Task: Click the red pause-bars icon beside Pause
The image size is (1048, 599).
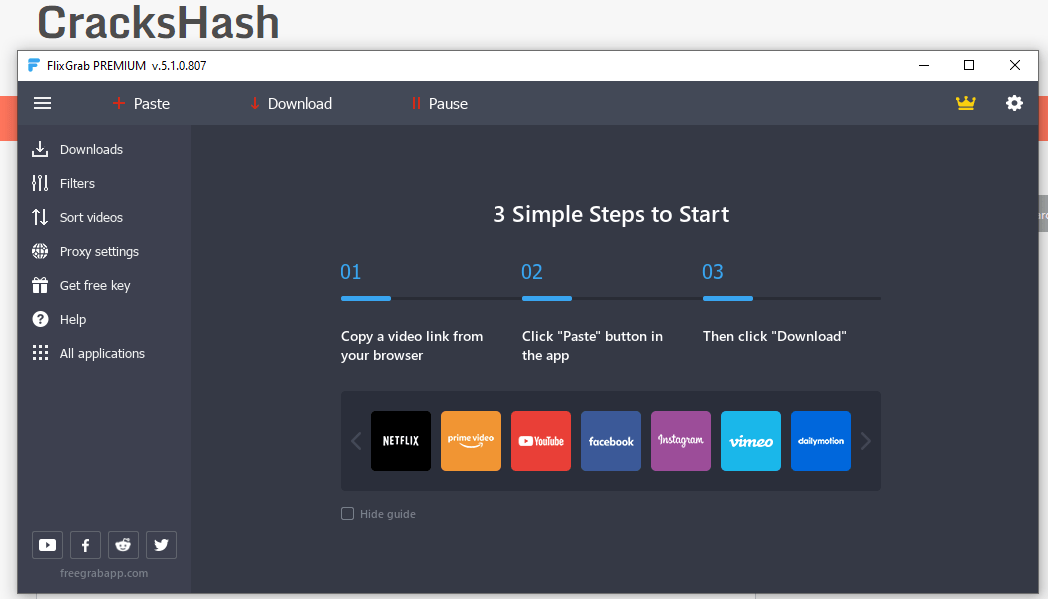Action: tap(416, 103)
